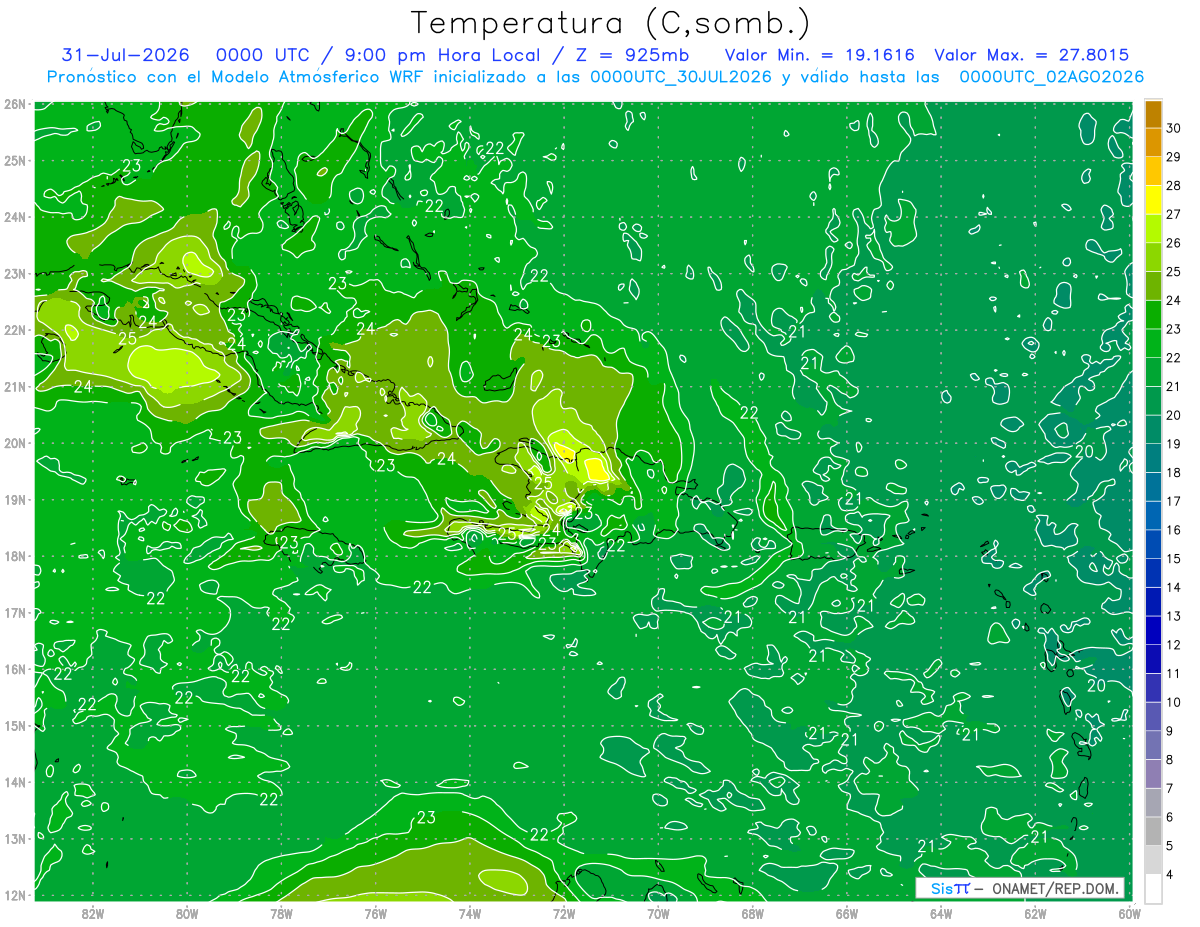
Task: Click the "Valor Max. = 27.8015" text
Action: tap(1033, 55)
